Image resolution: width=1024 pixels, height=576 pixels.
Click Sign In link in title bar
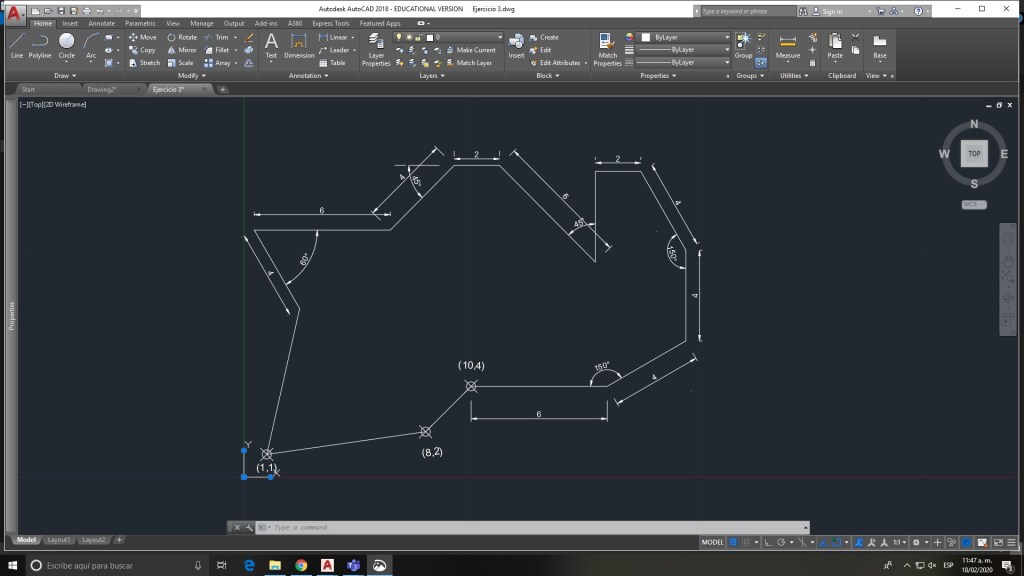[x=832, y=11]
